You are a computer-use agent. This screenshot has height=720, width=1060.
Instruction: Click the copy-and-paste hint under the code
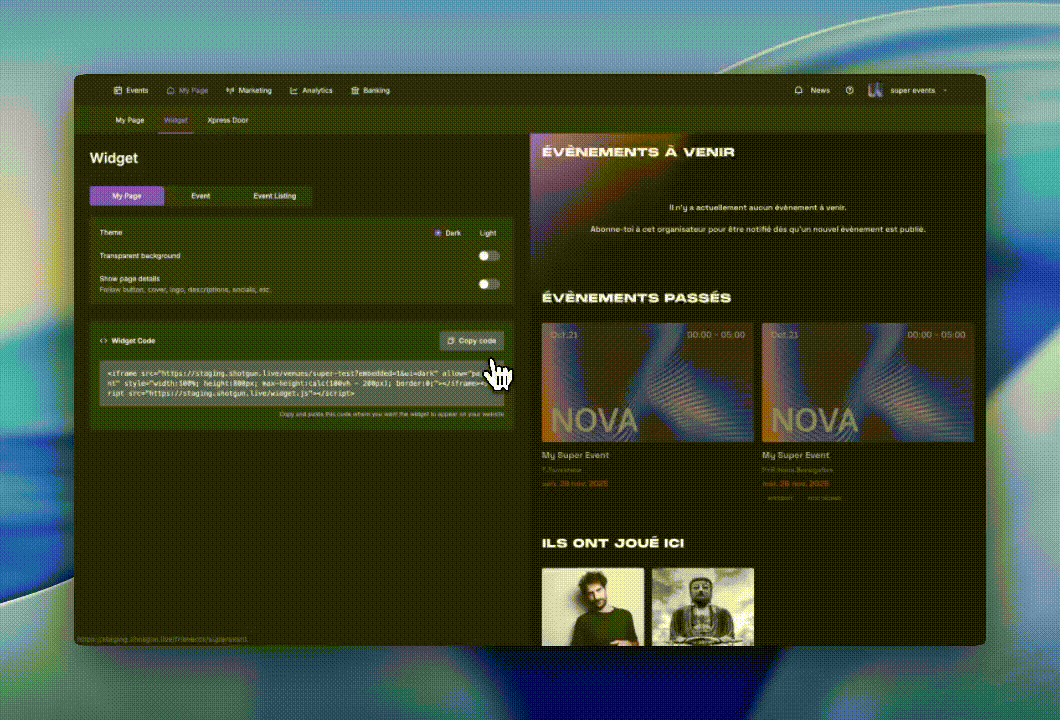point(392,414)
